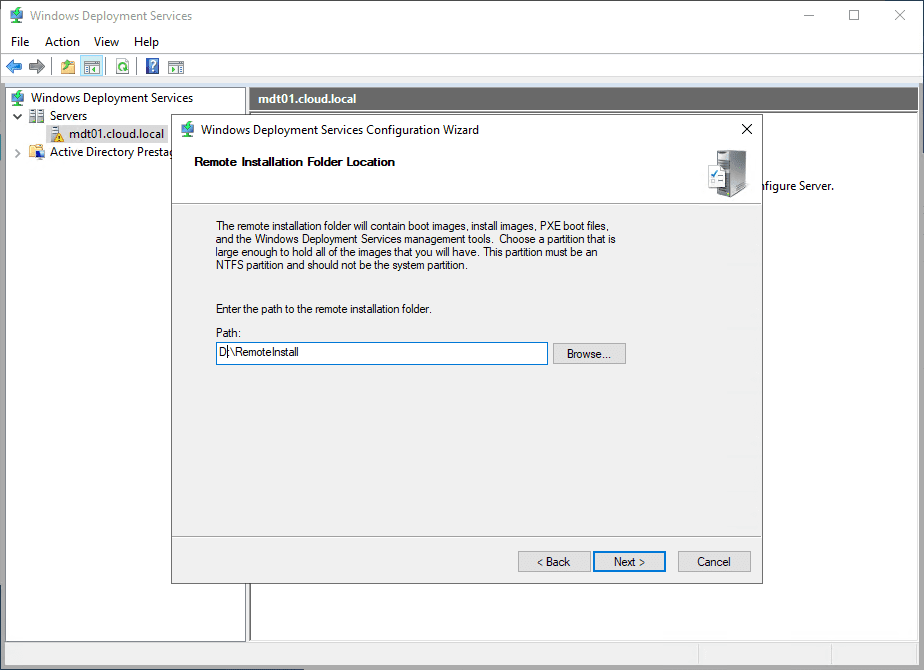
Task: Click the Browse... button
Action: click(x=589, y=354)
